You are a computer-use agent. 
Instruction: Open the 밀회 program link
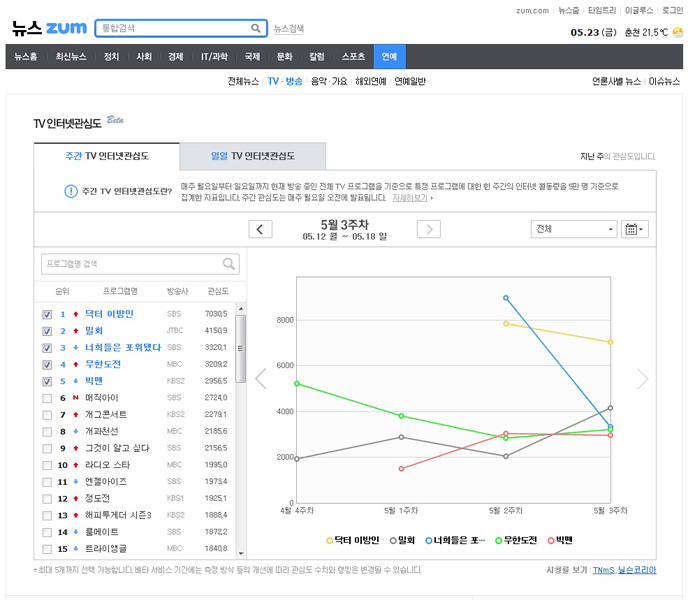coord(94,331)
